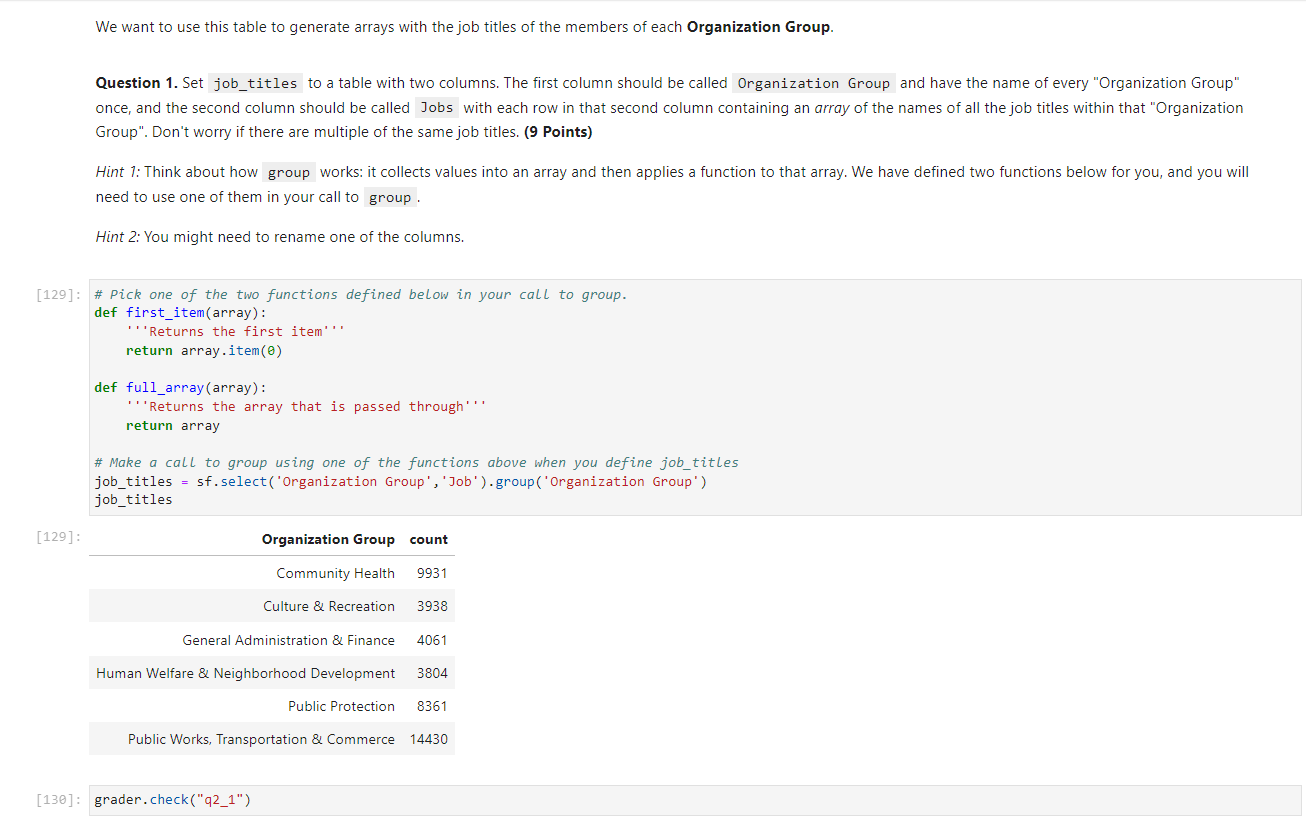Click the input prompt [129] of code cell
Image resolution: width=1306 pixels, height=821 pixels.
(59, 295)
